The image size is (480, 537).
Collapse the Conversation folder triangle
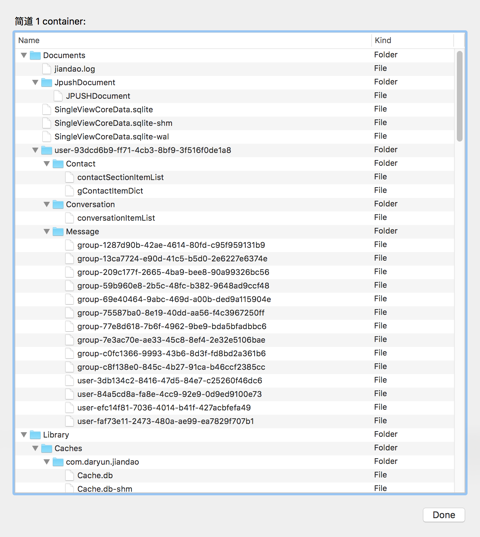tap(47, 204)
